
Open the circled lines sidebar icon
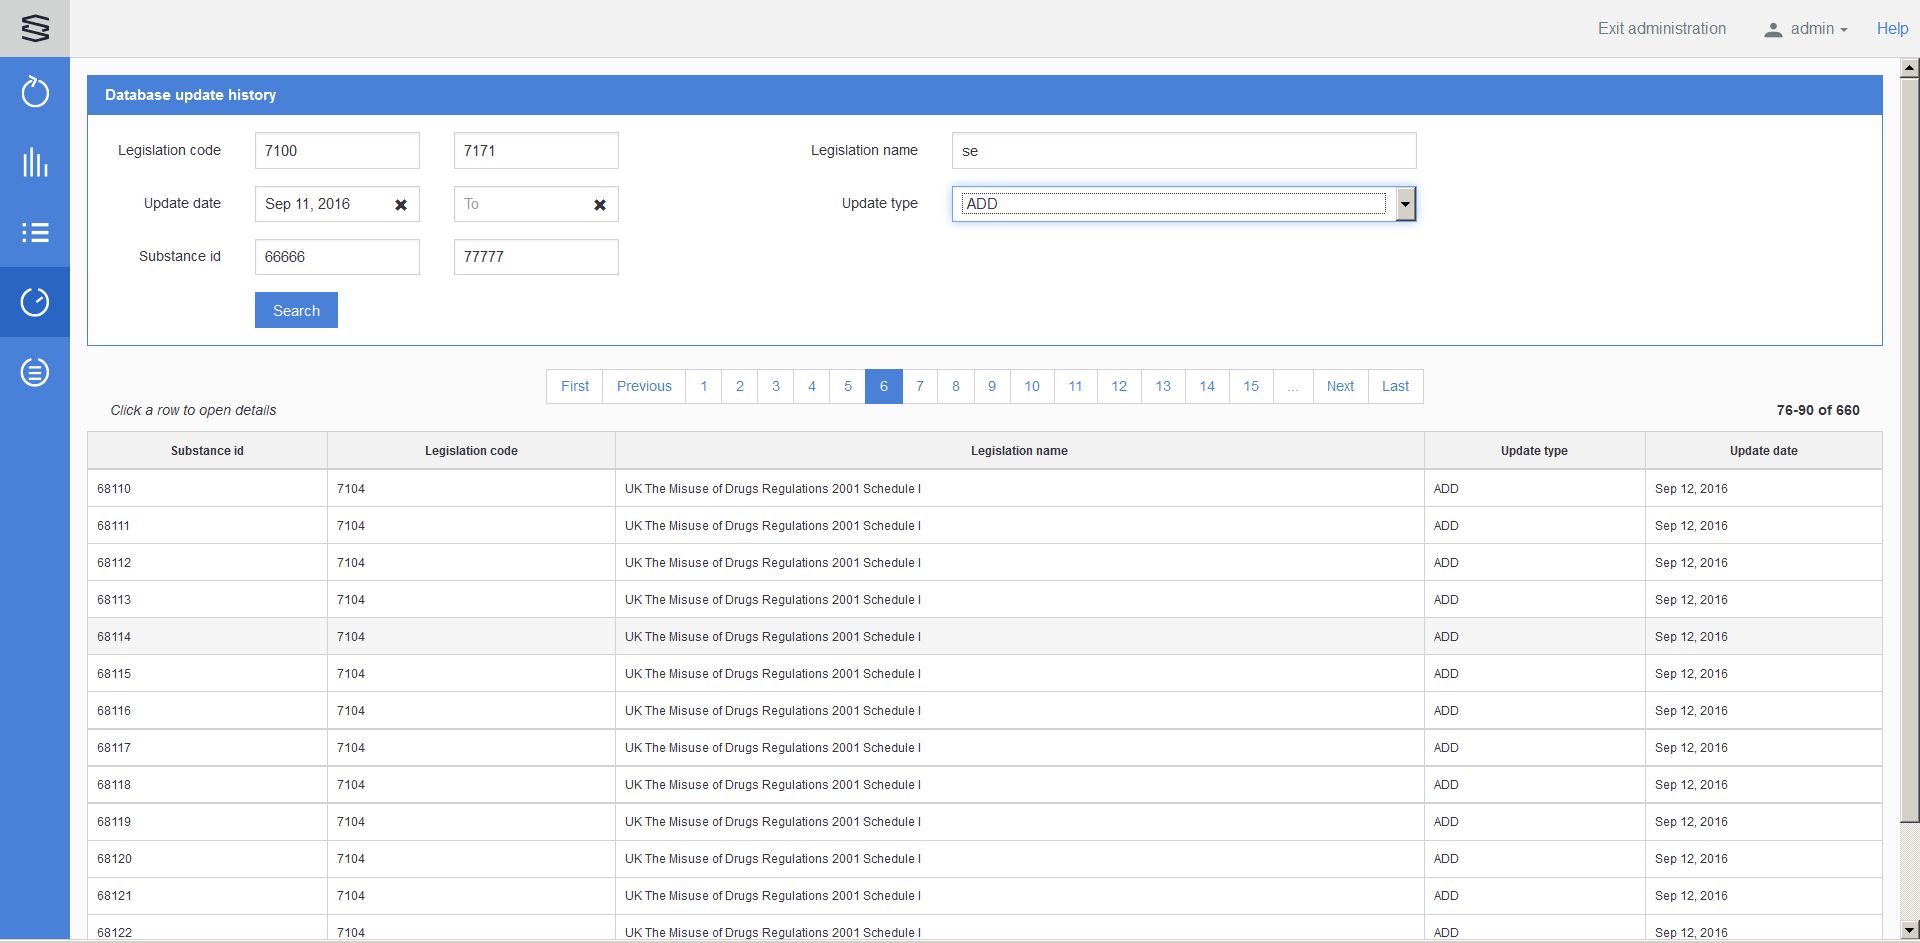35,373
